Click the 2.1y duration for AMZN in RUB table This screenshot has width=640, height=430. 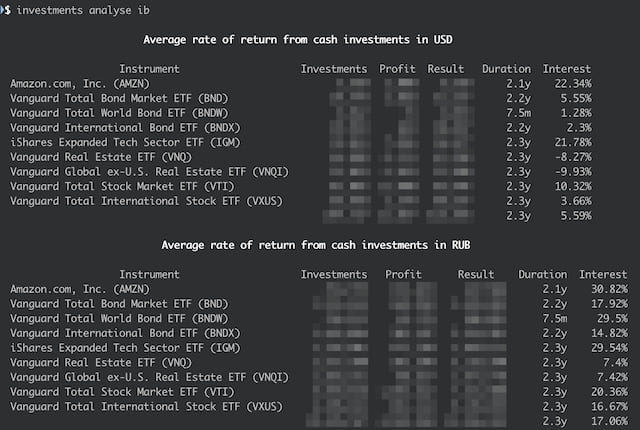pos(555,289)
